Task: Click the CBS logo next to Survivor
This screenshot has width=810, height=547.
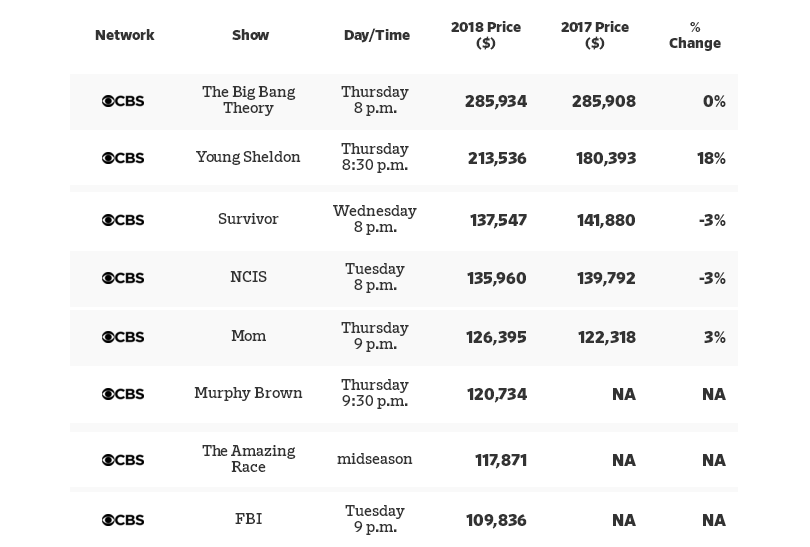Action: 123,220
